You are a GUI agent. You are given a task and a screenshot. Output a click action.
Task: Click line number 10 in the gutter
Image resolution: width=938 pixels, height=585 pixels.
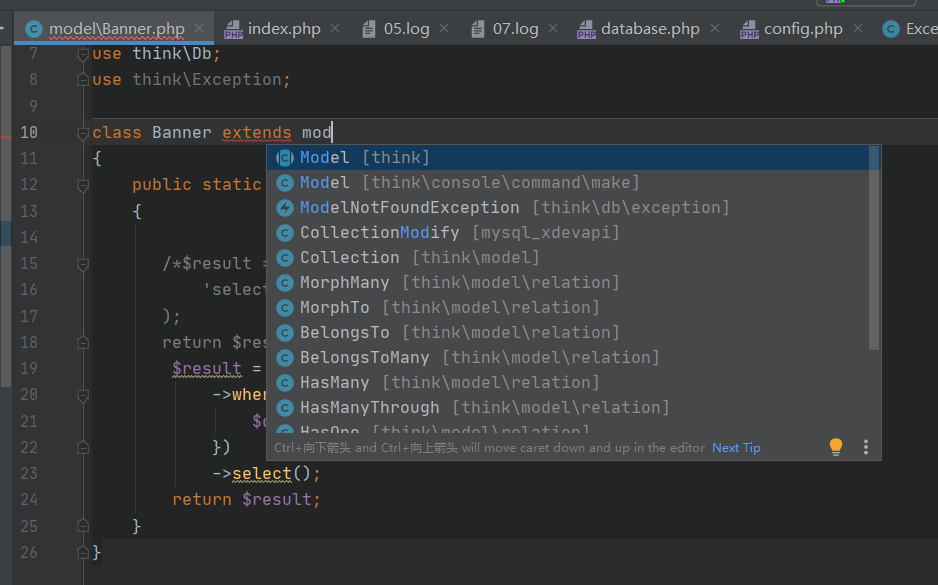[29, 132]
